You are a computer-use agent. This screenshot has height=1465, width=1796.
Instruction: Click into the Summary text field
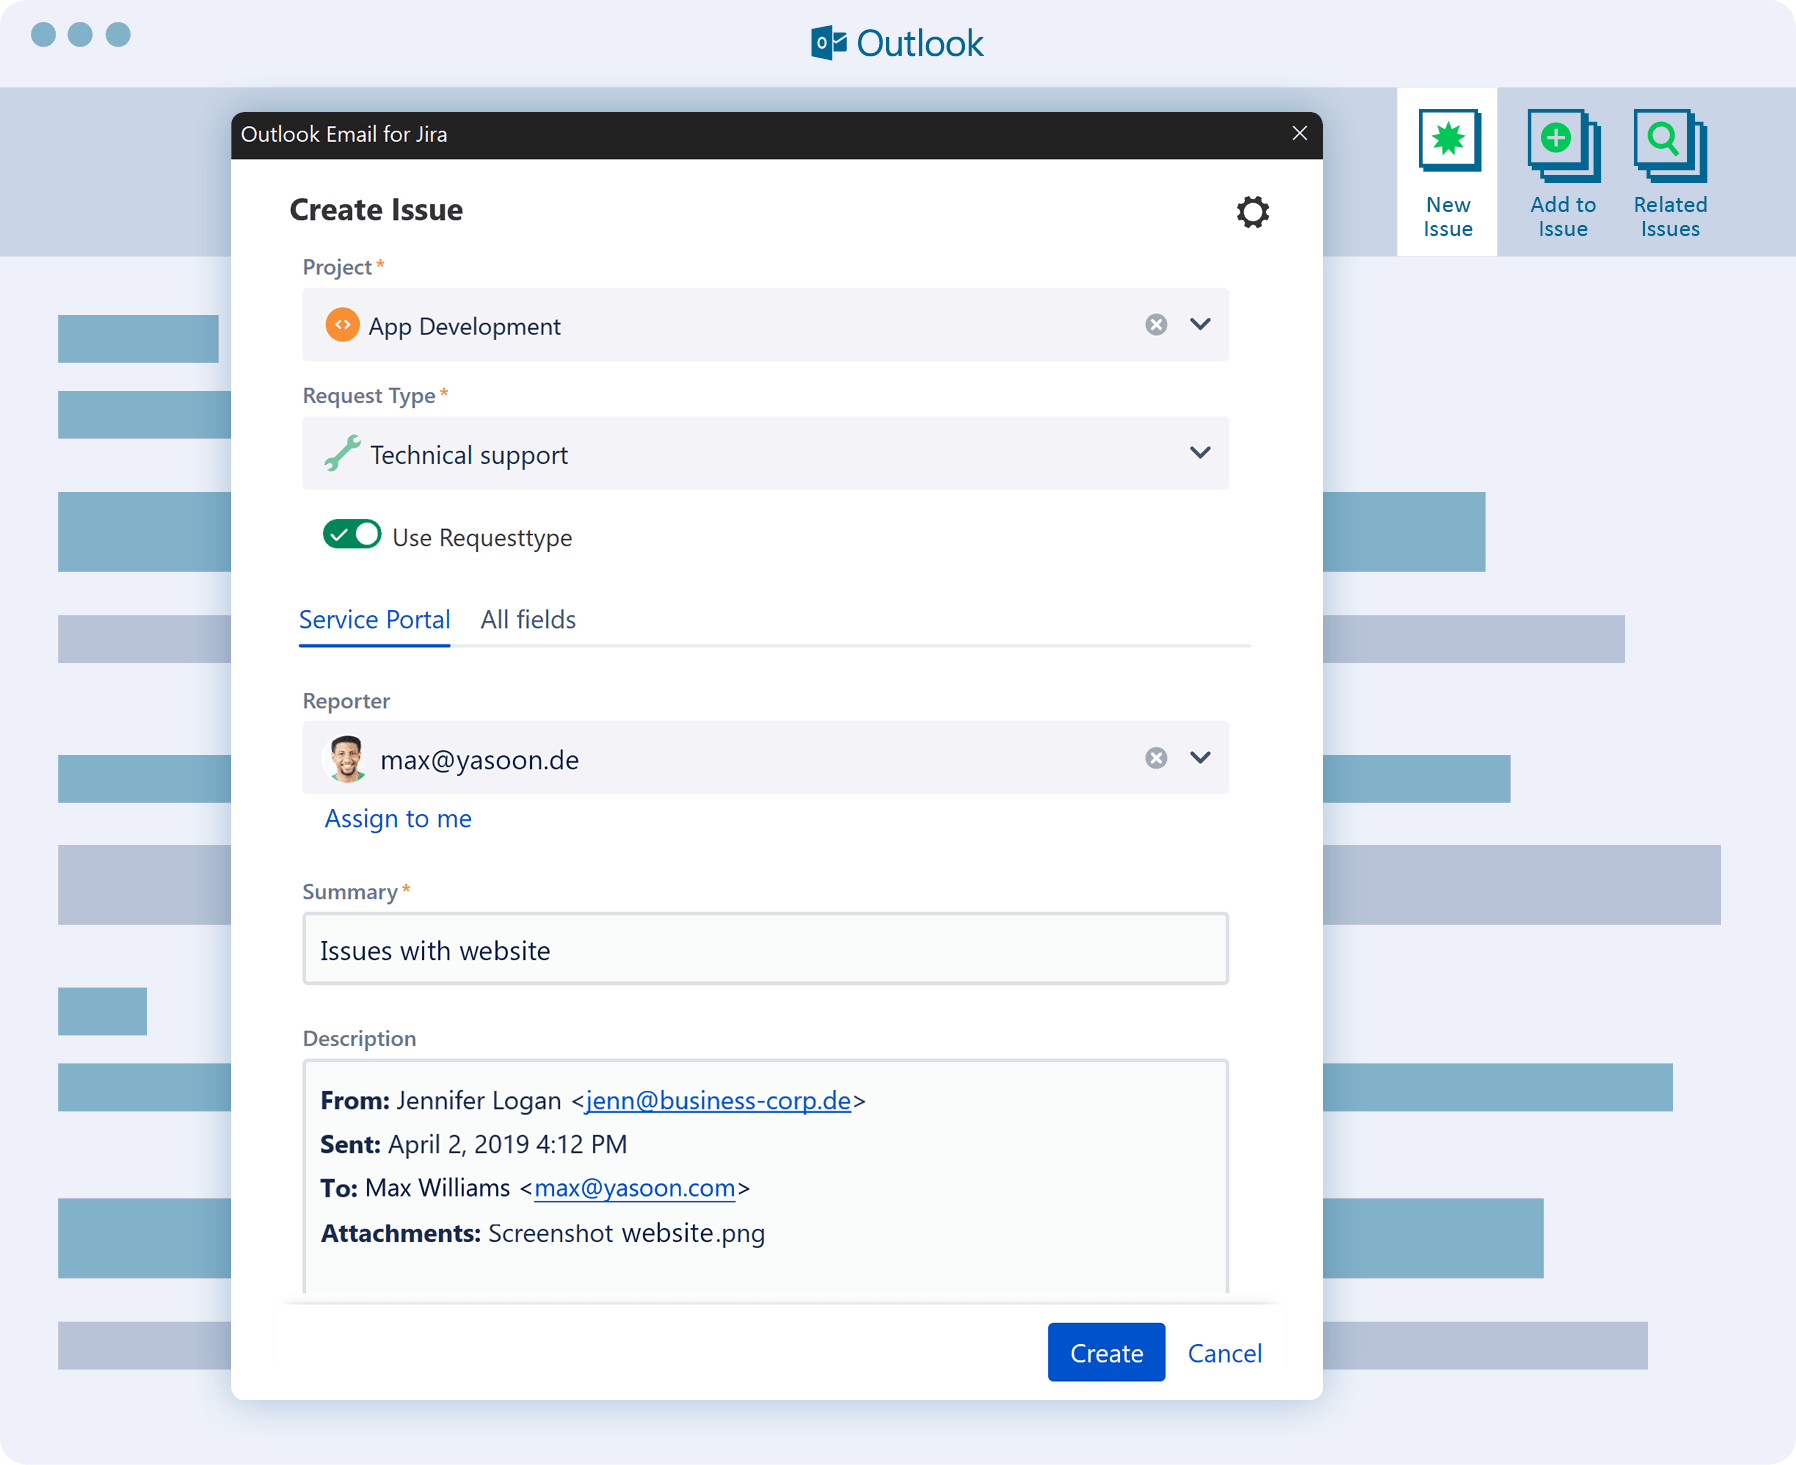[x=765, y=949]
